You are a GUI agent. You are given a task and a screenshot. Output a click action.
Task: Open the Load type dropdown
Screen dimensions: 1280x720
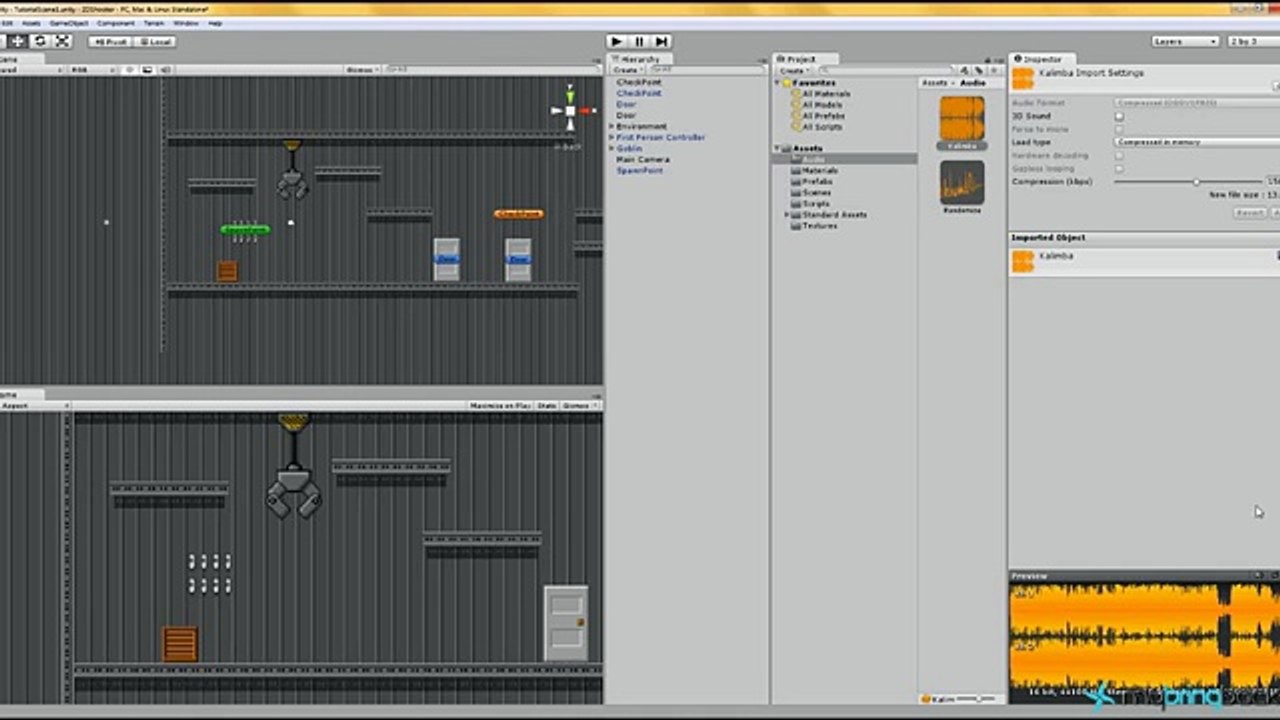[1196, 142]
